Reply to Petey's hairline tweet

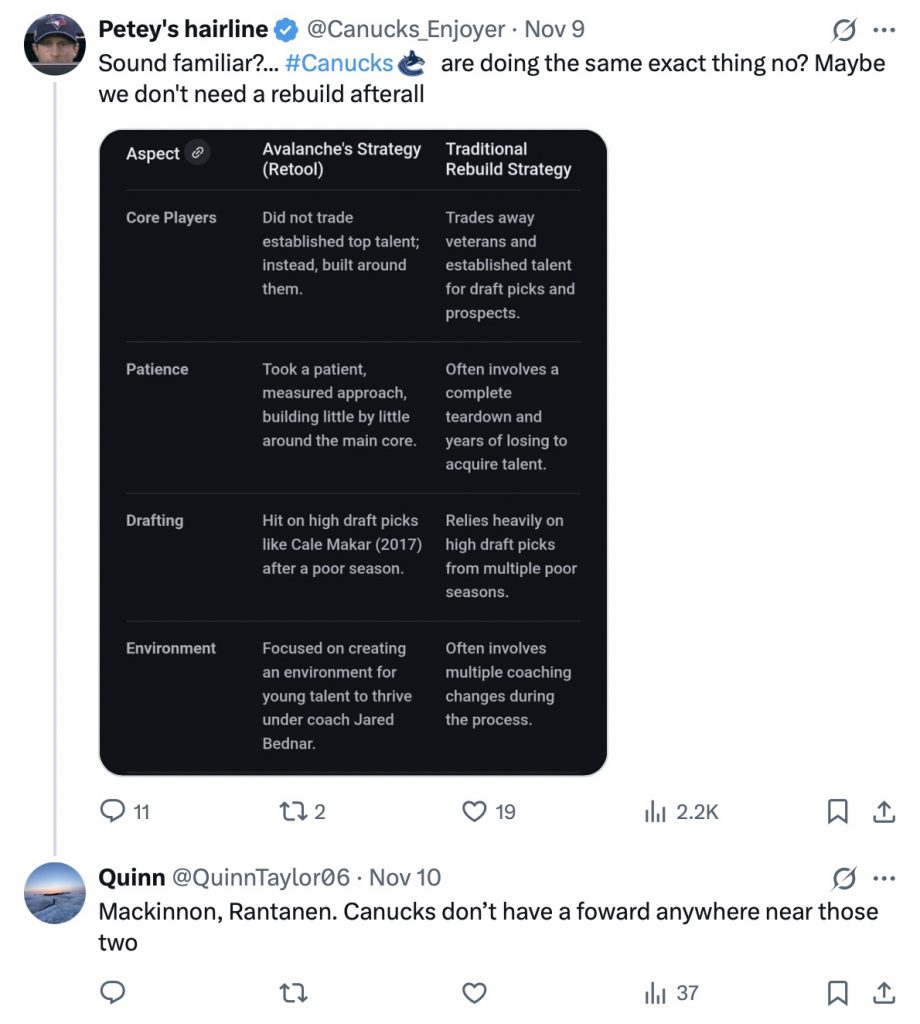pos(114,812)
